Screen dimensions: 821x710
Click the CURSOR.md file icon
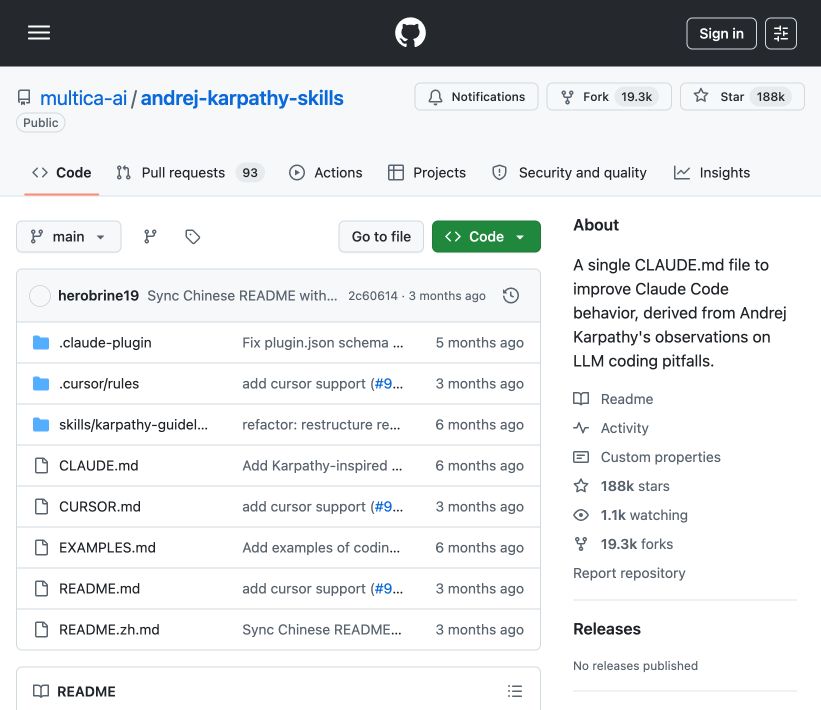[41, 507]
